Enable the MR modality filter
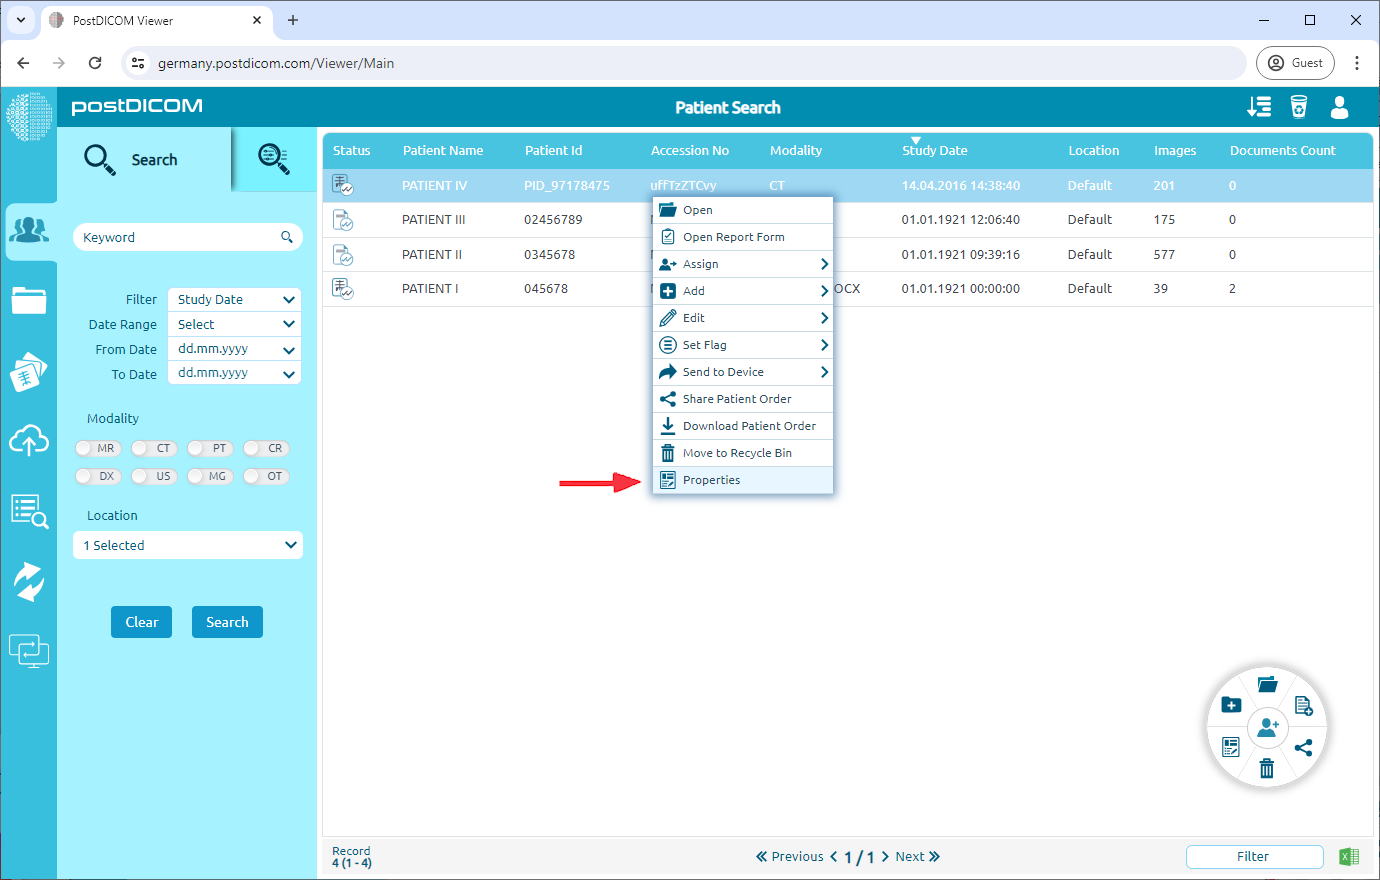Viewport: 1380px width, 880px height. pos(97,448)
